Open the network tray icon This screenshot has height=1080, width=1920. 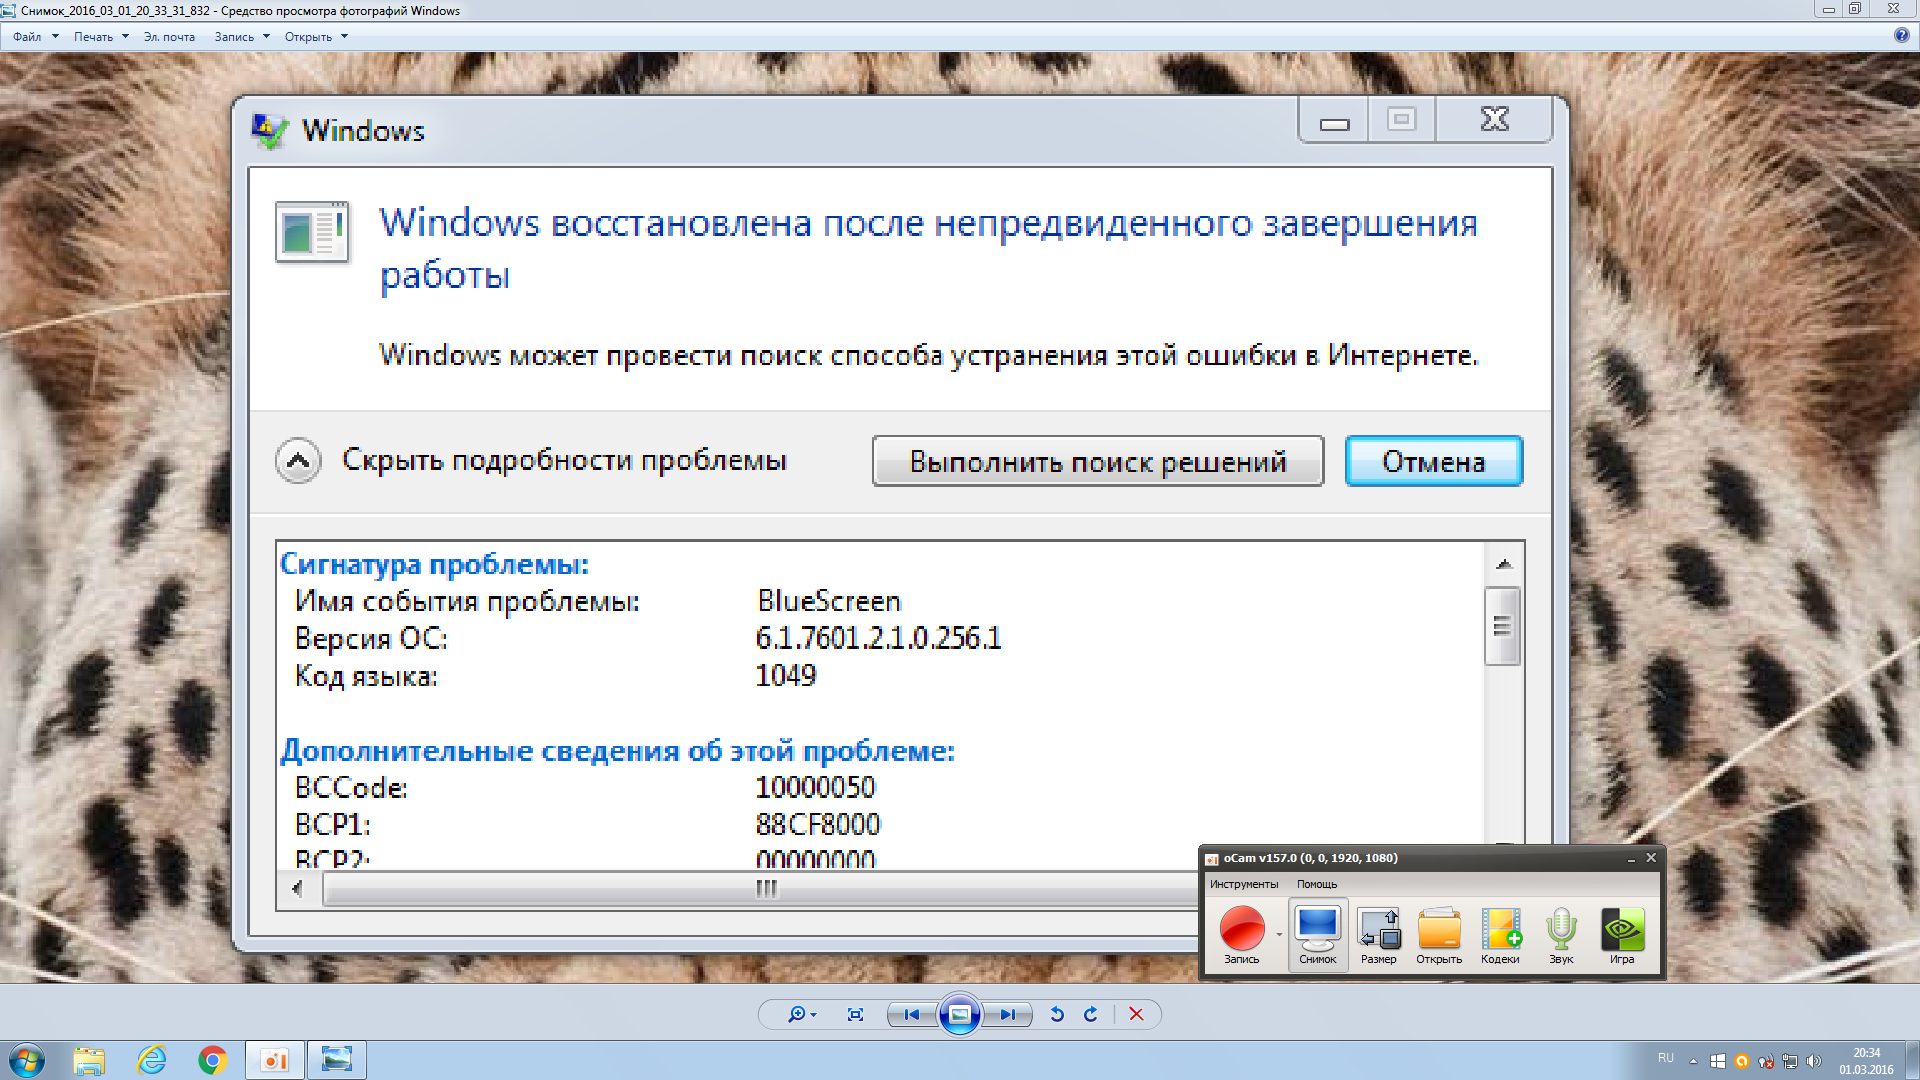[x=1790, y=1061]
